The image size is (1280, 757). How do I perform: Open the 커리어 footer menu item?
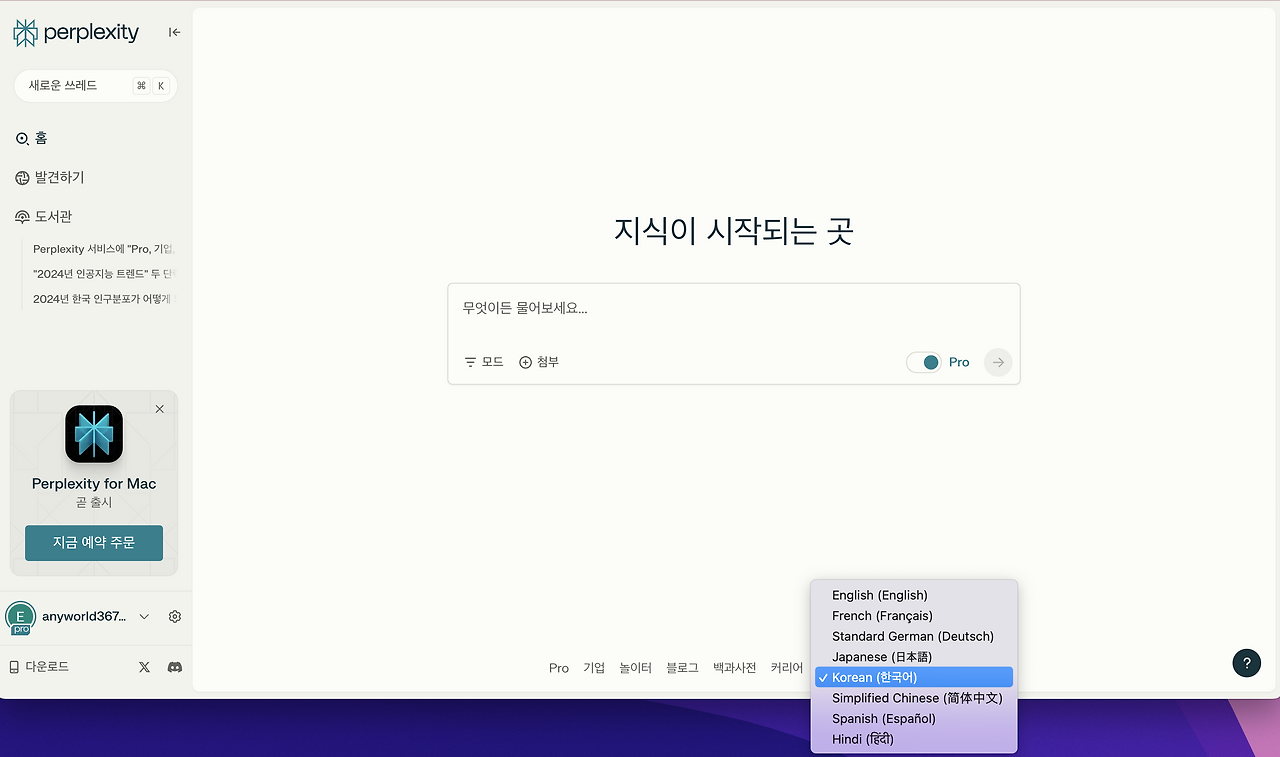coord(786,667)
